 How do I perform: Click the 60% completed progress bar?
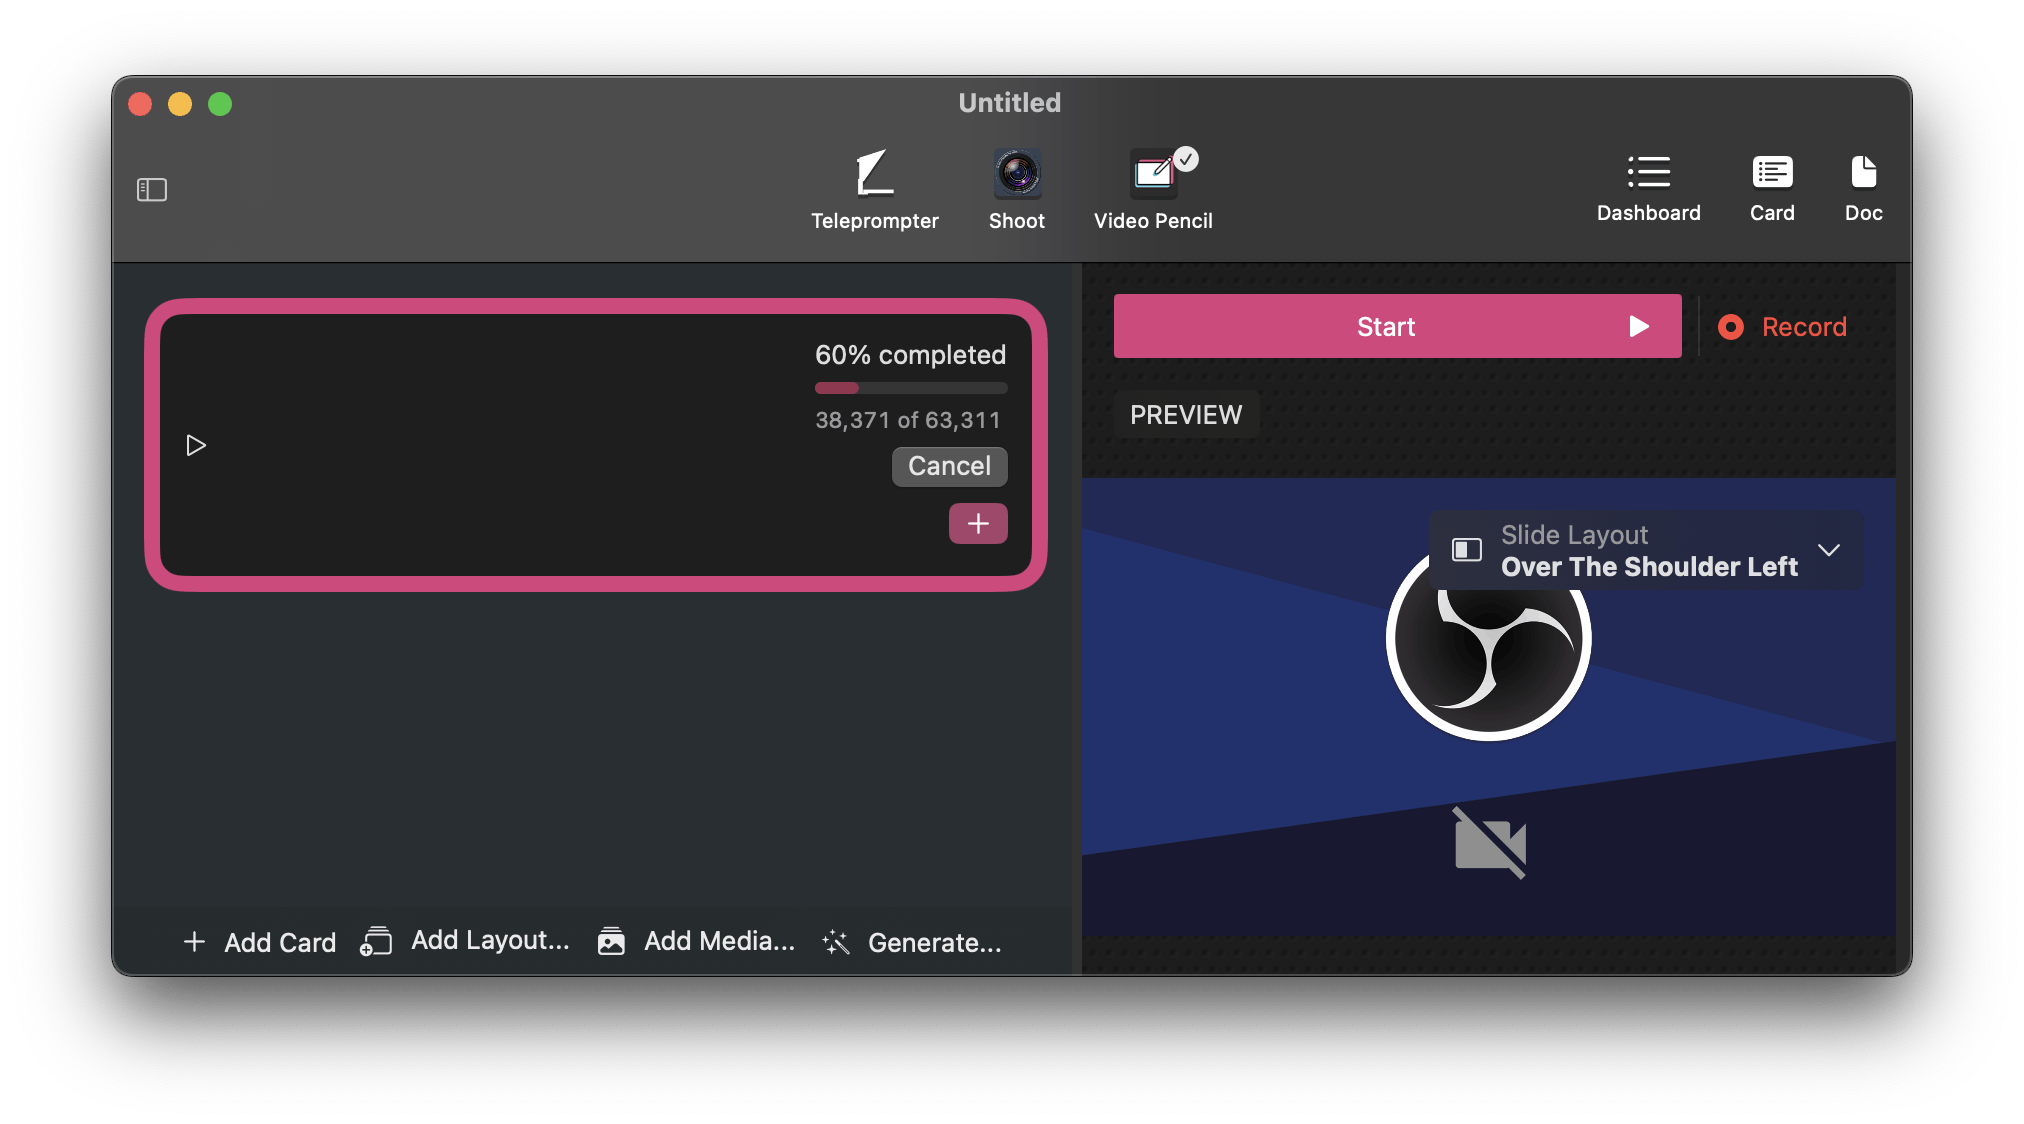coord(910,388)
